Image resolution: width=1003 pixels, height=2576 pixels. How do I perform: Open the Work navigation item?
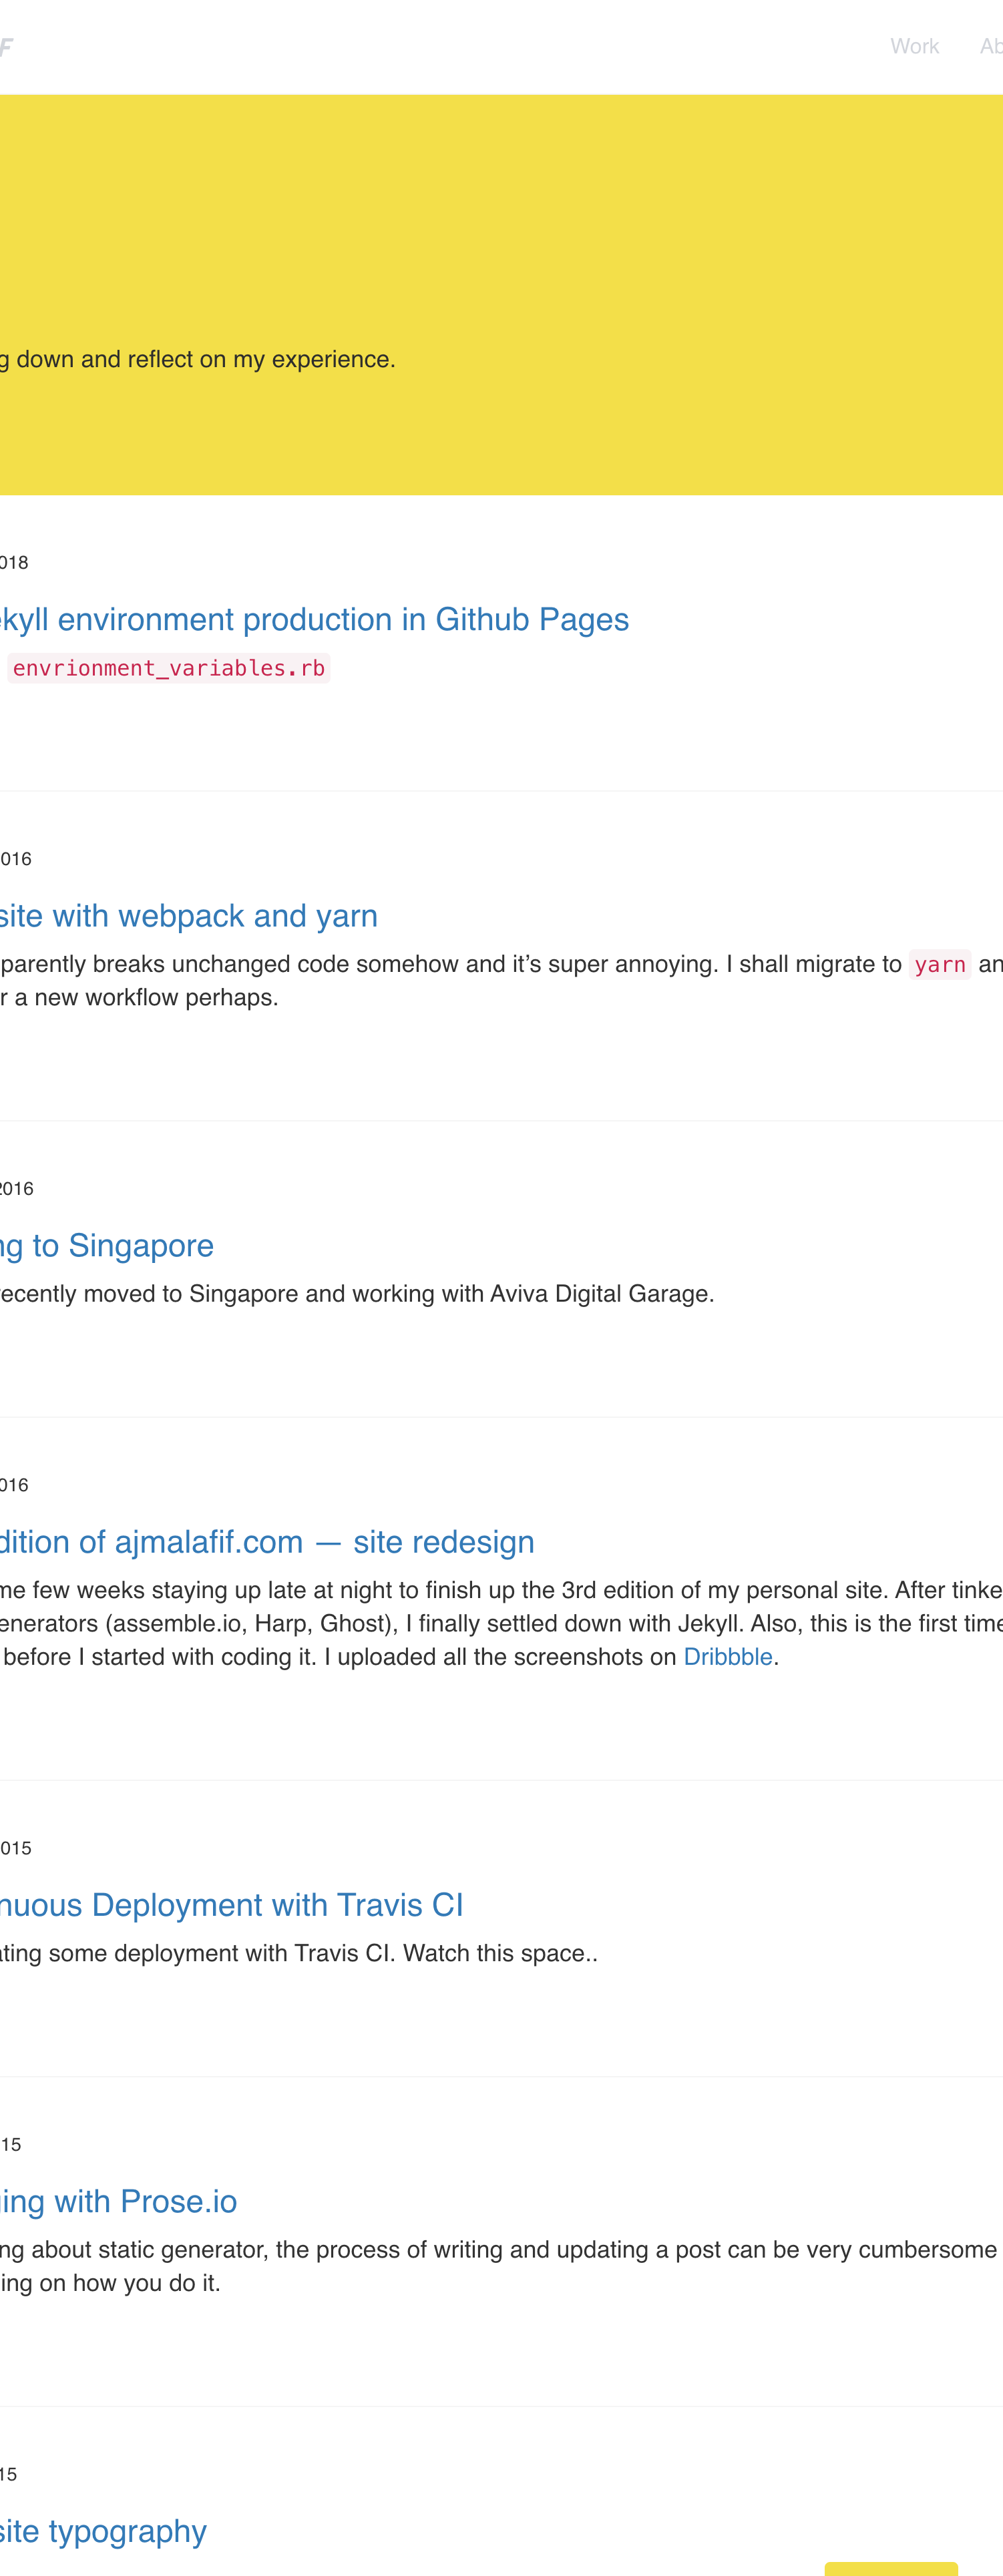(x=914, y=47)
